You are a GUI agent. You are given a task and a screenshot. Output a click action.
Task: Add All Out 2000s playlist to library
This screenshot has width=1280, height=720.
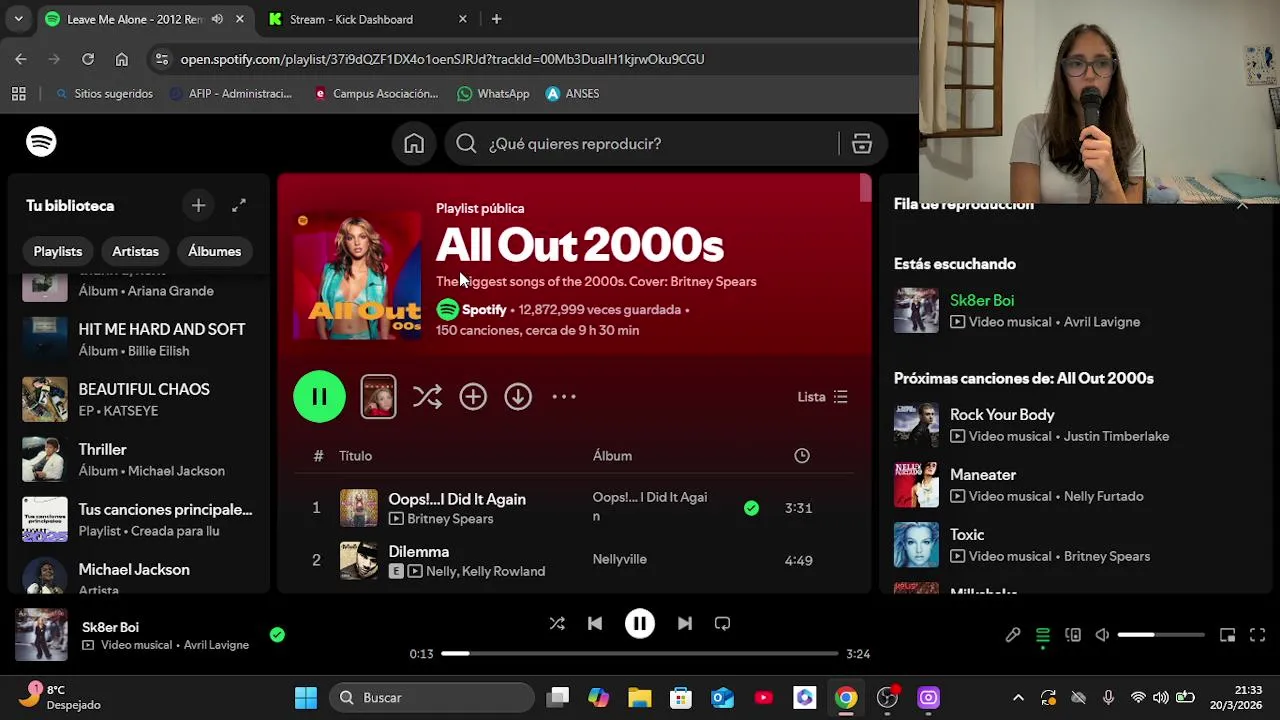coord(473,397)
